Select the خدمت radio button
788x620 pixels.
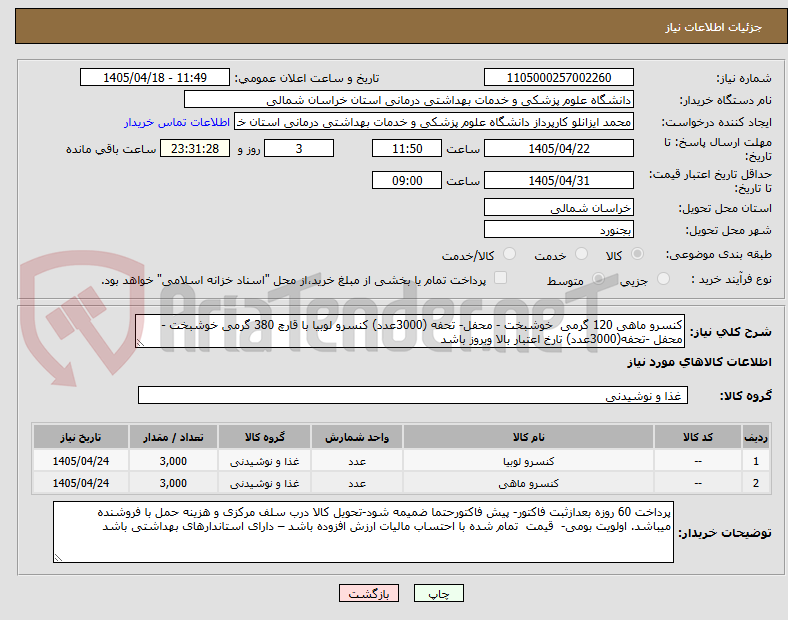[x=581, y=254]
